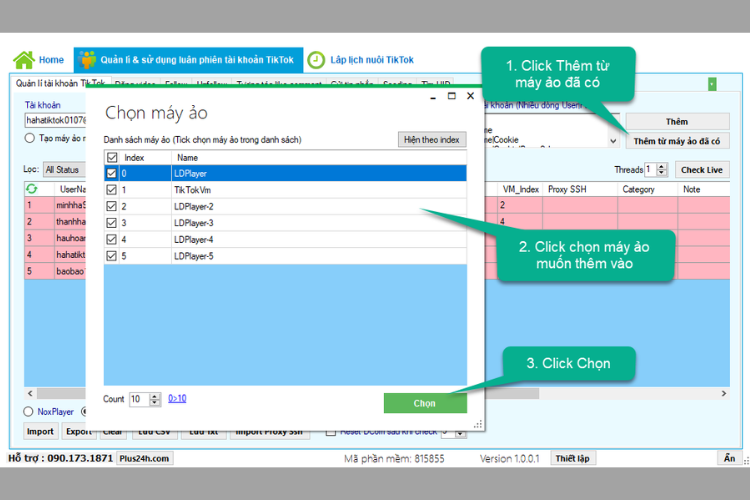The height and width of the screenshot is (500, 750).
Task: Click the green refresh icon in the table header
Action: (32, 189)
